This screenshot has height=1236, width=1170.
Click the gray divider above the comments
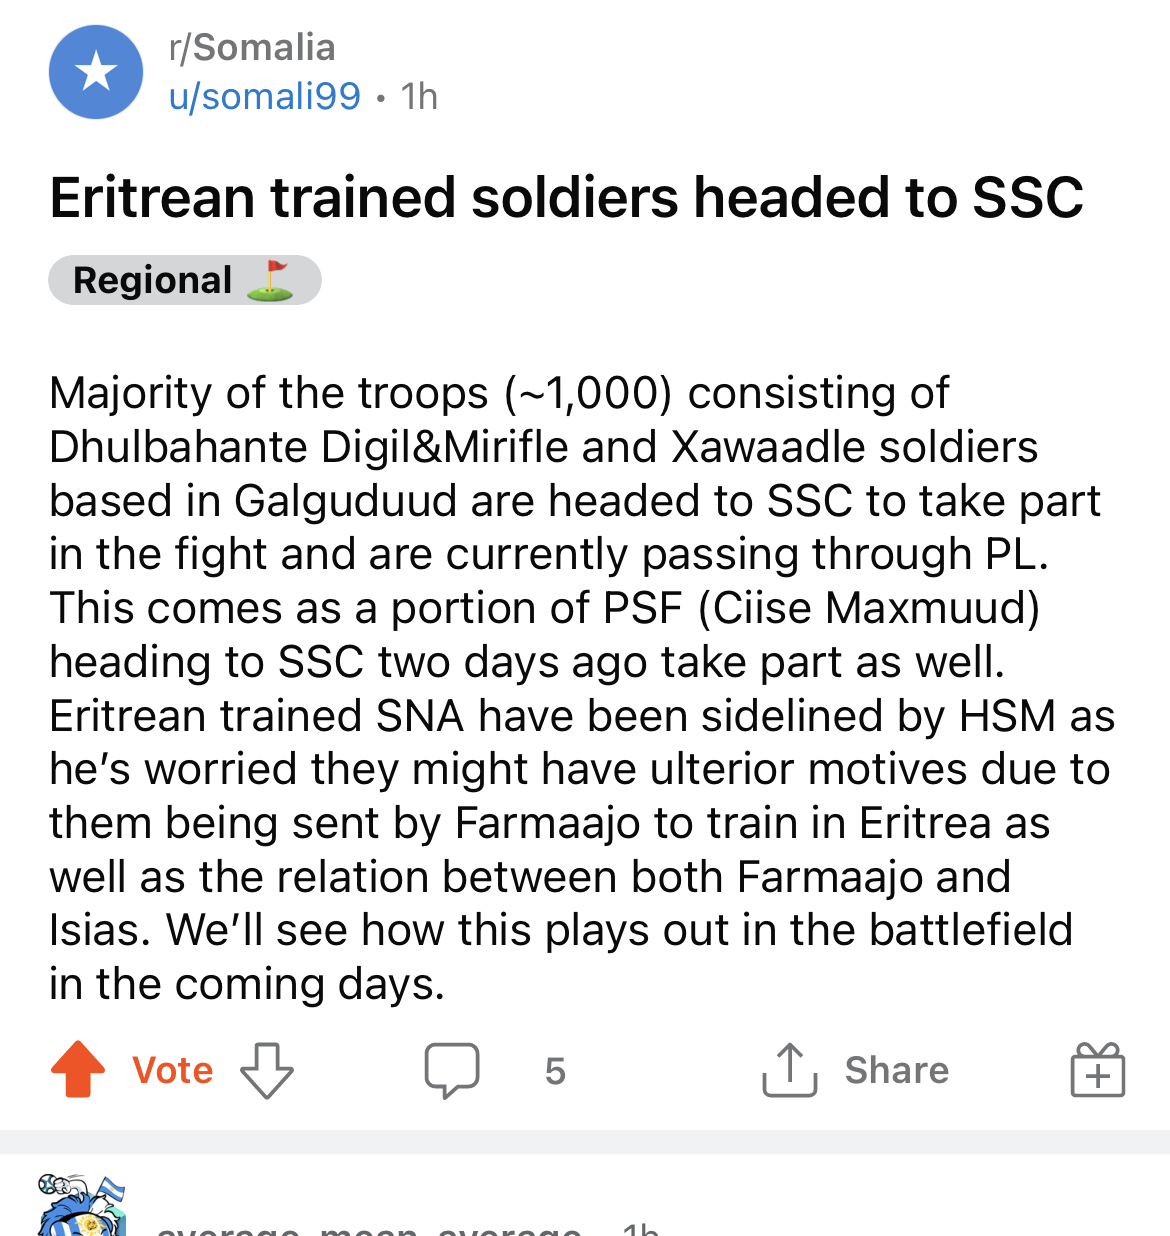click(x=585, y=1142)
